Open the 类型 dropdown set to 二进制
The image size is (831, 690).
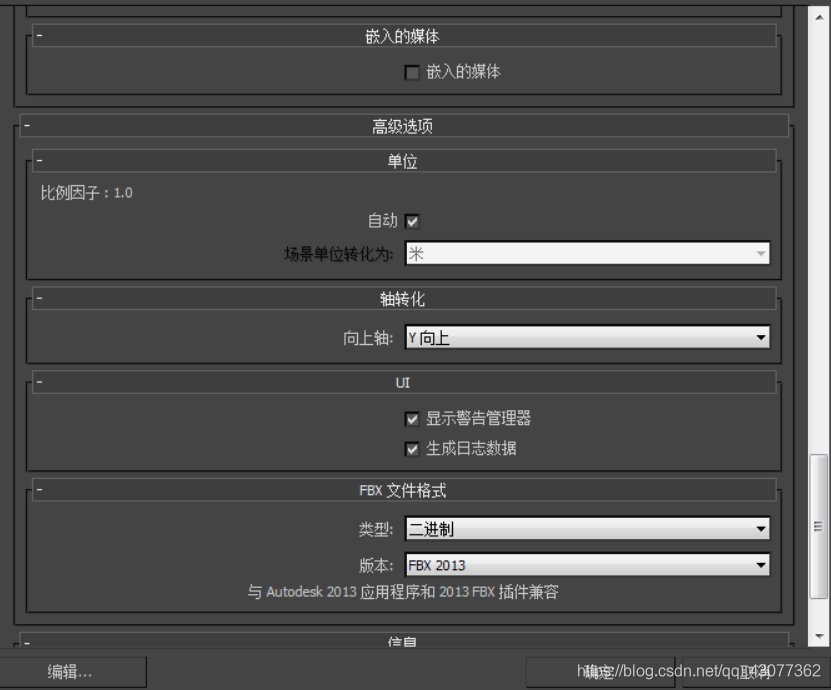587,529
